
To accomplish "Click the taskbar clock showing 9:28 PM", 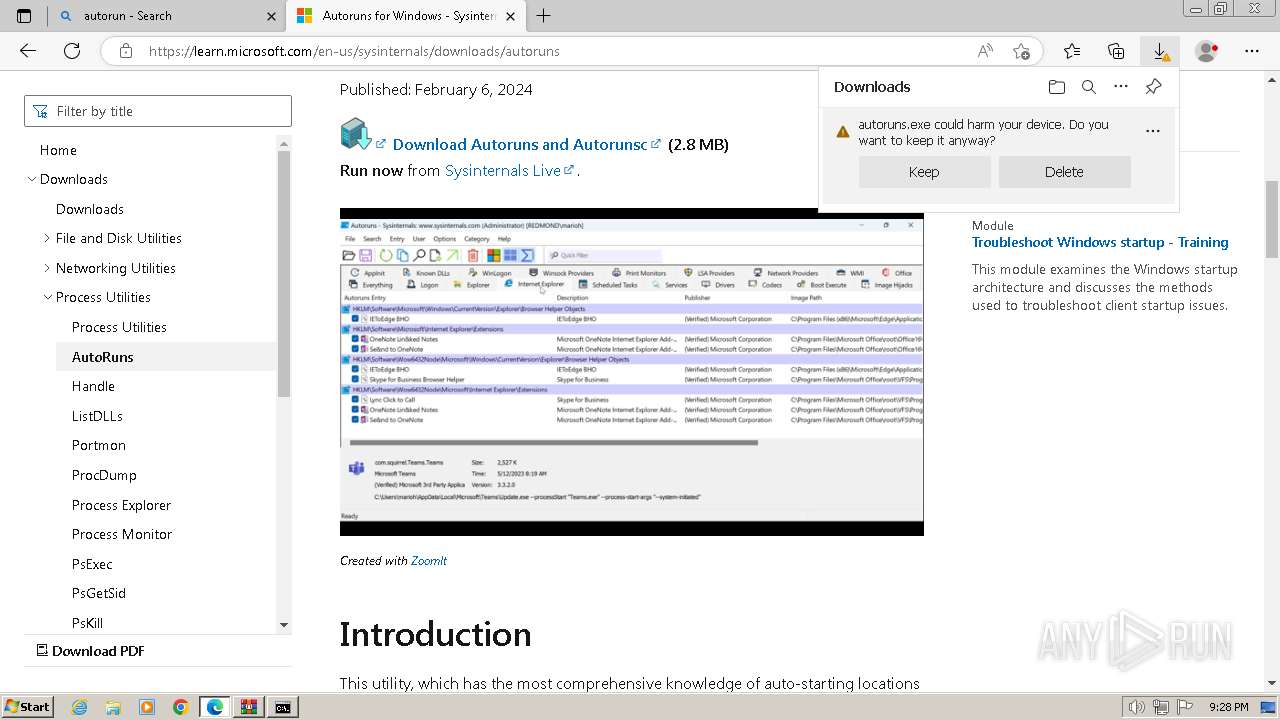I will [1228, 707].
